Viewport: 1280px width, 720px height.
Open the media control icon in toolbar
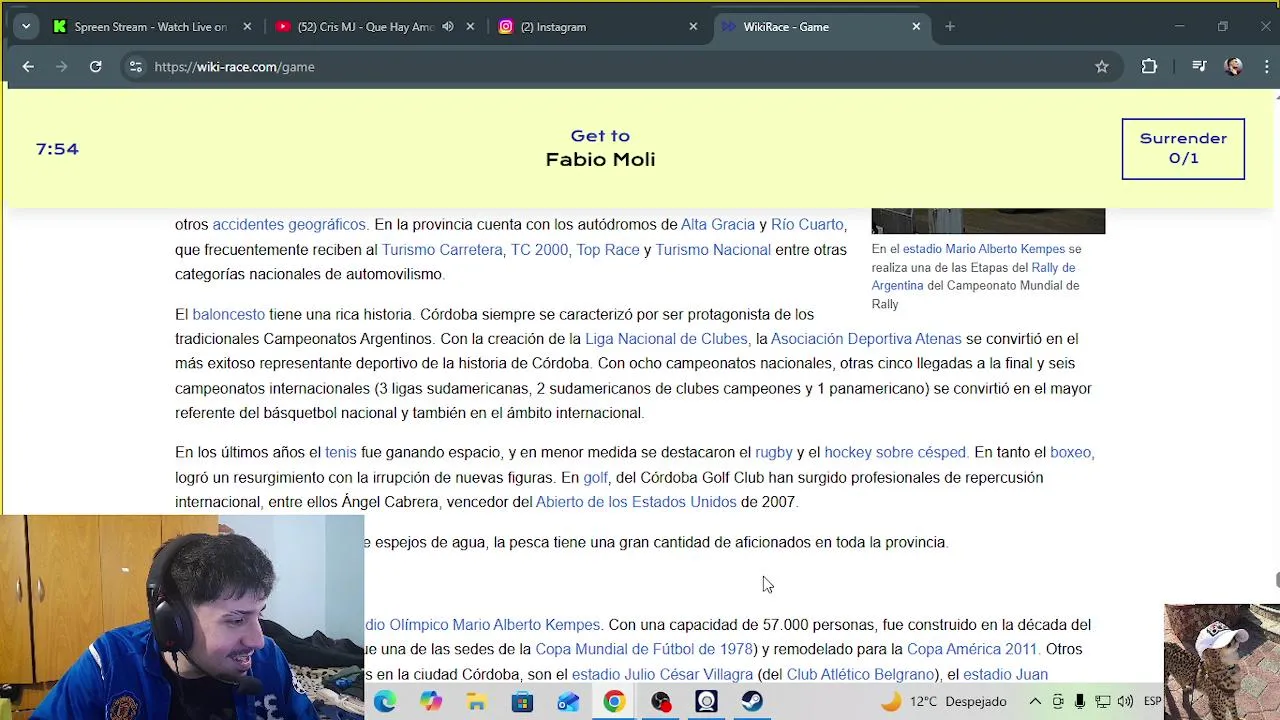(x=1199, y=67)
